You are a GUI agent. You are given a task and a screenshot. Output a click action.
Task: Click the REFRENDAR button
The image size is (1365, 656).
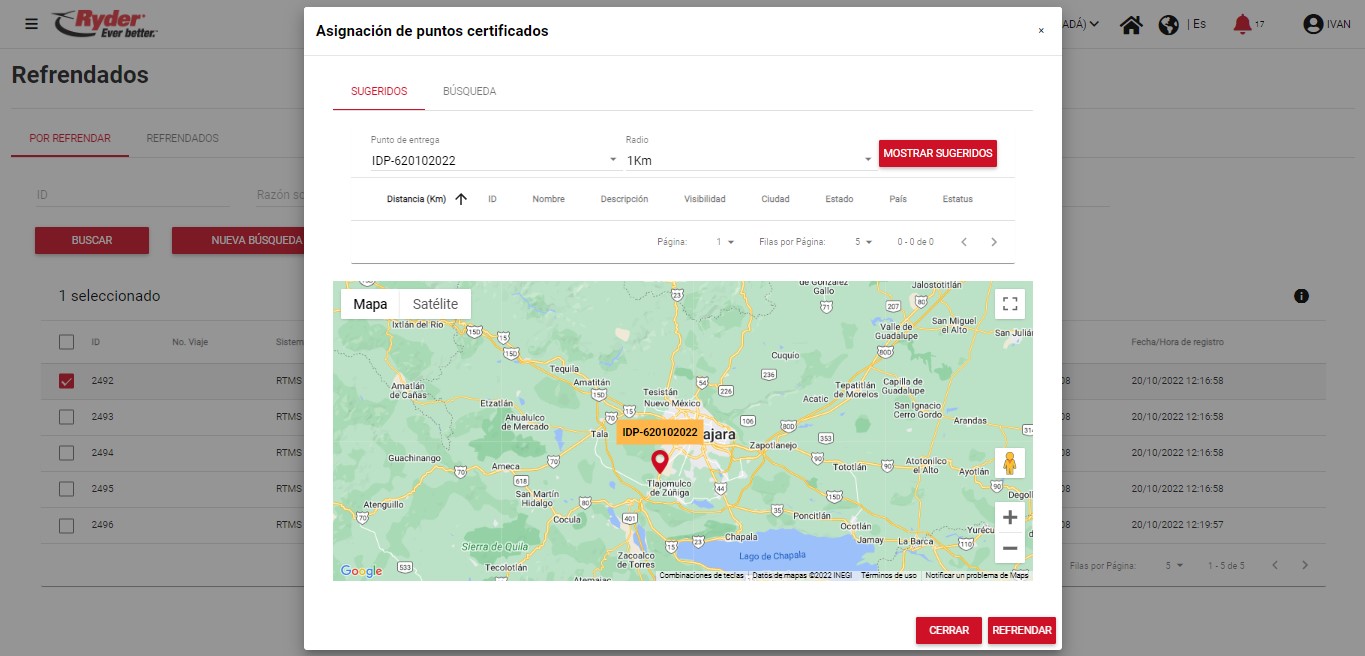[1021, 631]
